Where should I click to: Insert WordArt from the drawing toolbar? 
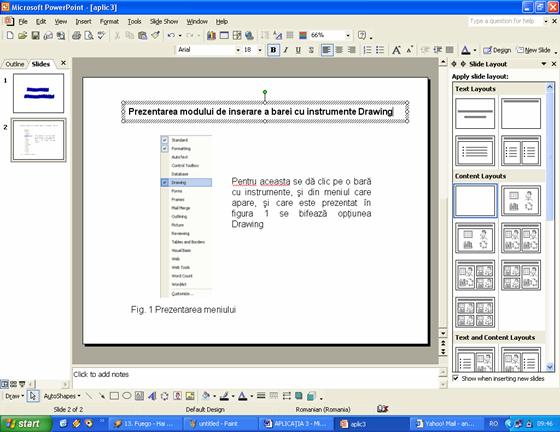[x=152, y=396]
